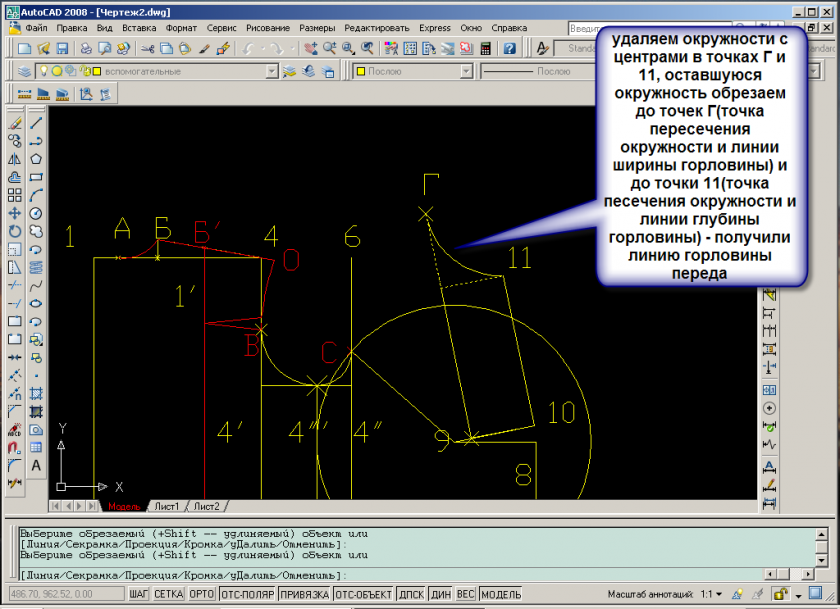Viewport: 840px width, 609px height.
Task: Toggle СЕТКА grid display
Action: 168,594
